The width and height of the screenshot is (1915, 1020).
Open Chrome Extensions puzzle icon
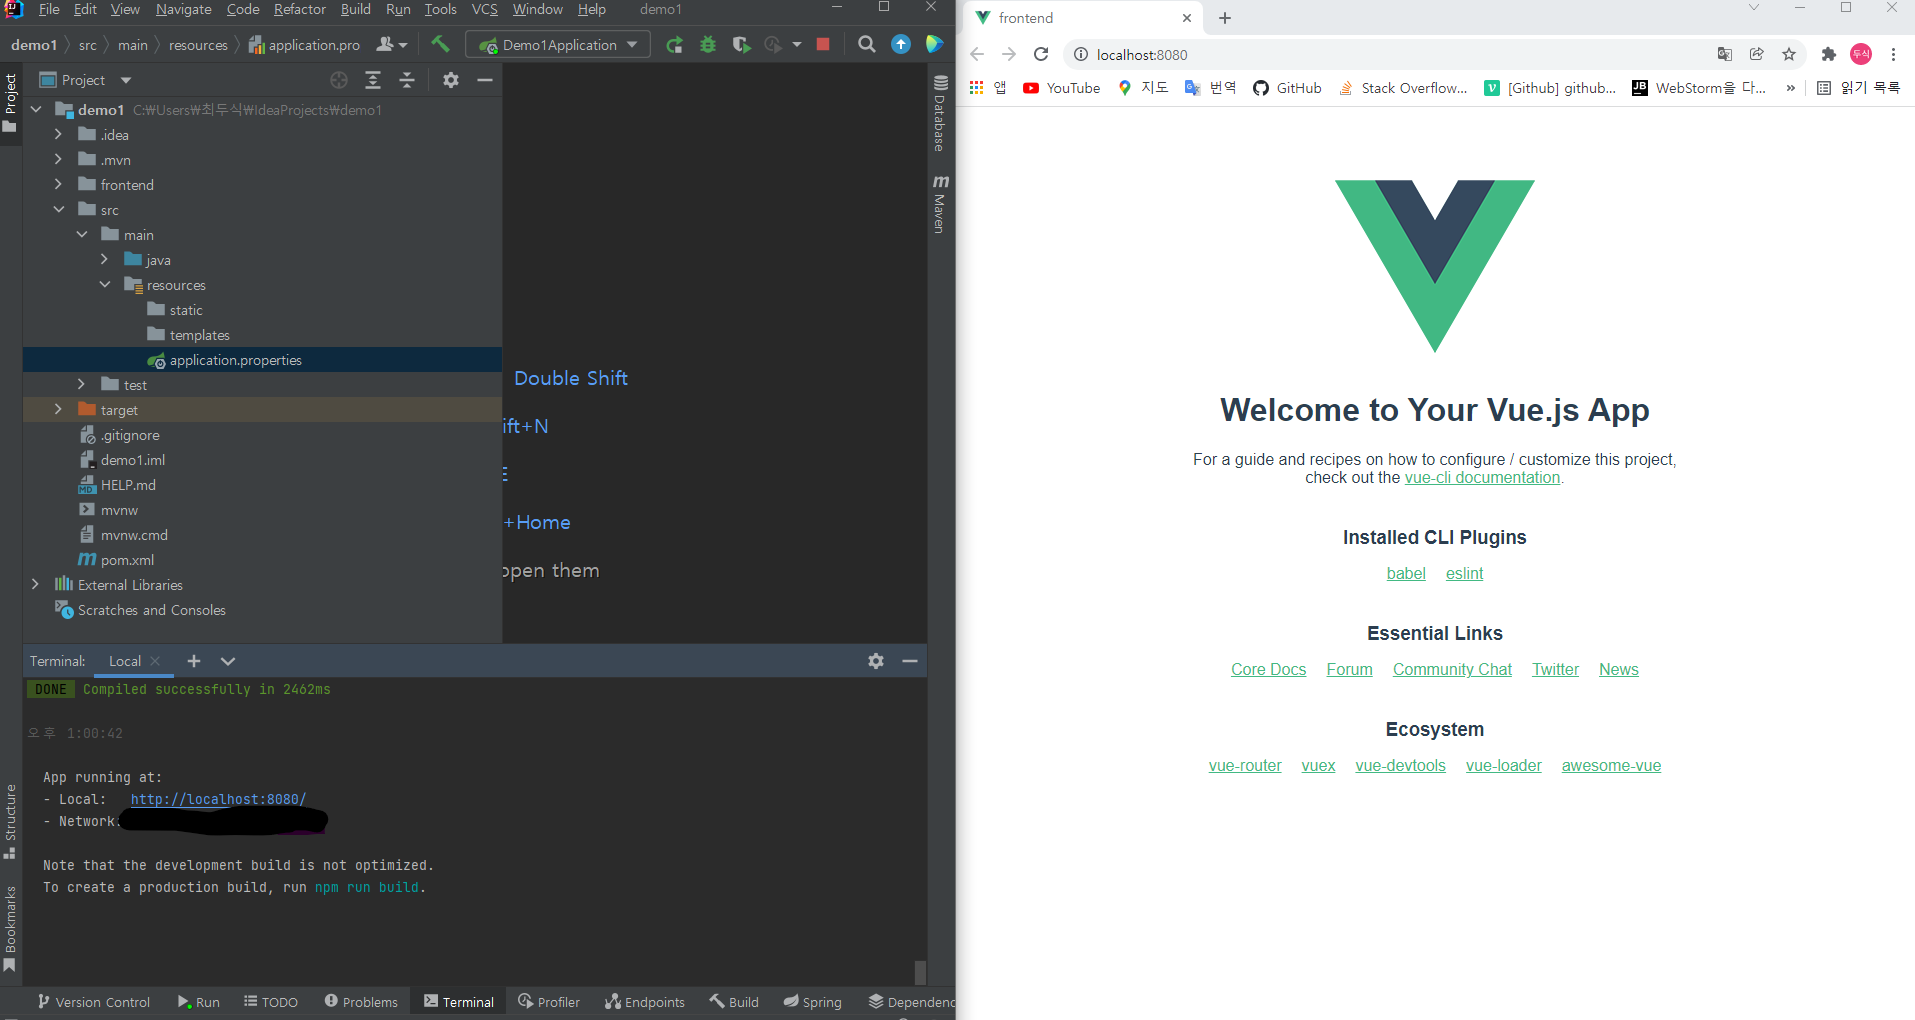click(1828, 54)
